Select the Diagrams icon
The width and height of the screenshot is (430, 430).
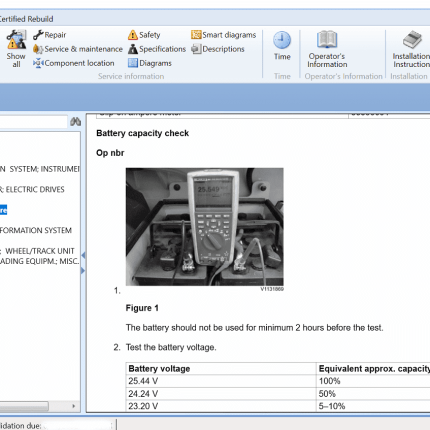coord(133,63)
